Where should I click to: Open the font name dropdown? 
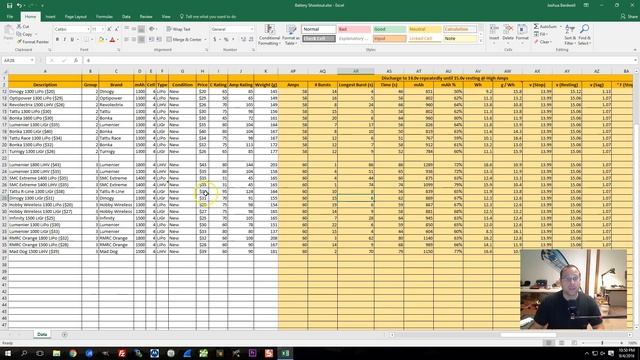88,29
